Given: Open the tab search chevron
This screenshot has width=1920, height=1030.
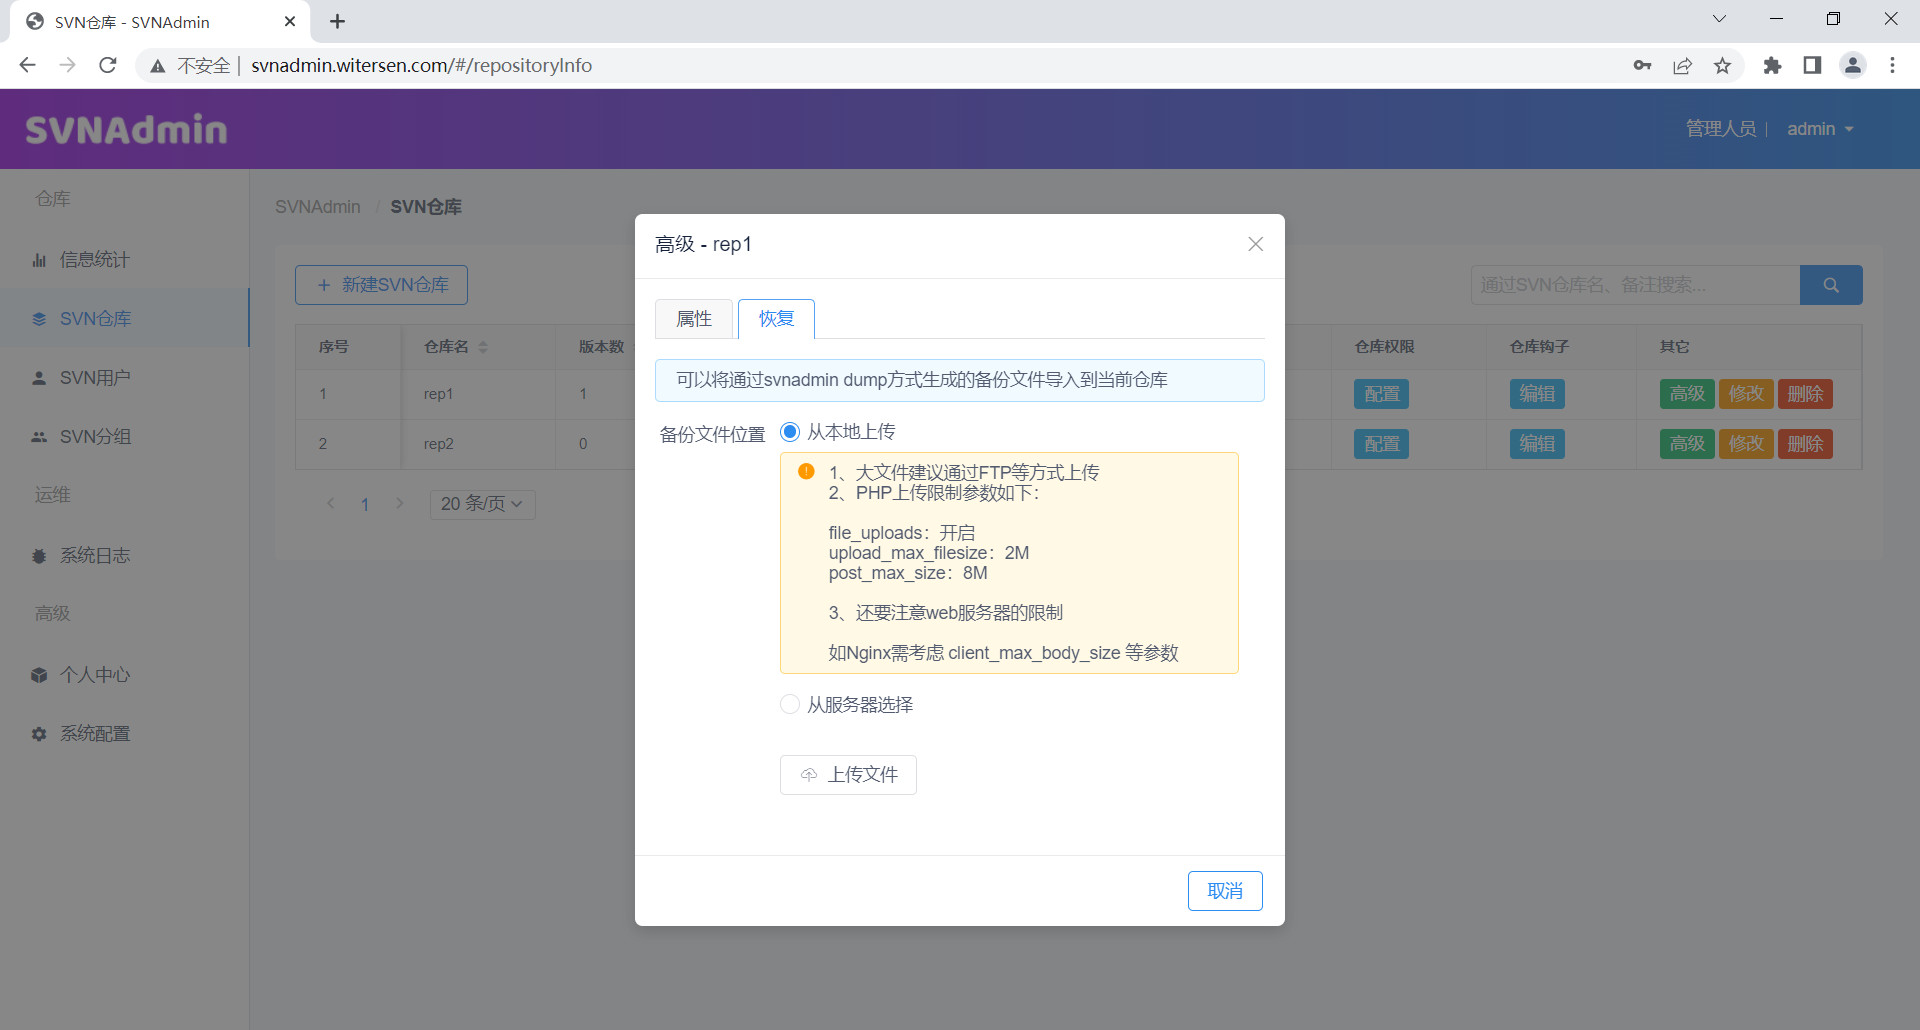Looking at the screenshot, I should tap(1719, 19).
